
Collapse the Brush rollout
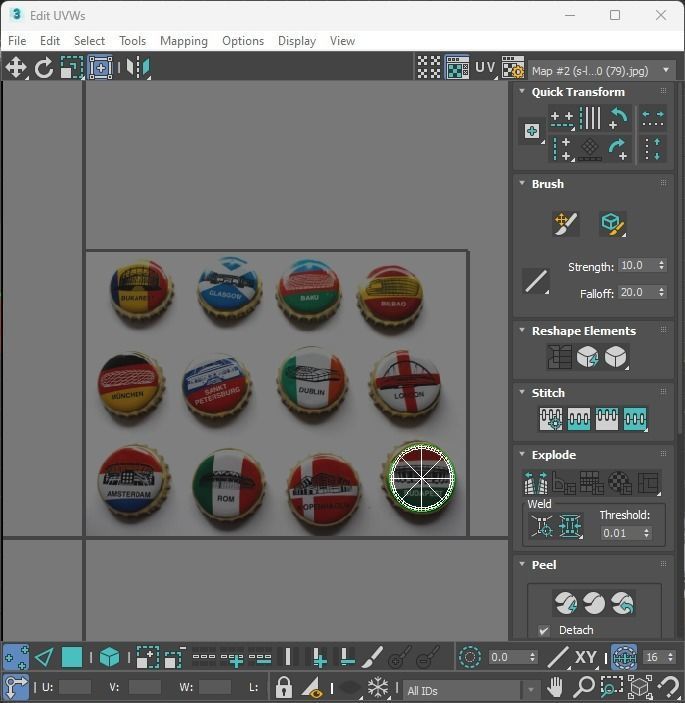tap(522, 183)
